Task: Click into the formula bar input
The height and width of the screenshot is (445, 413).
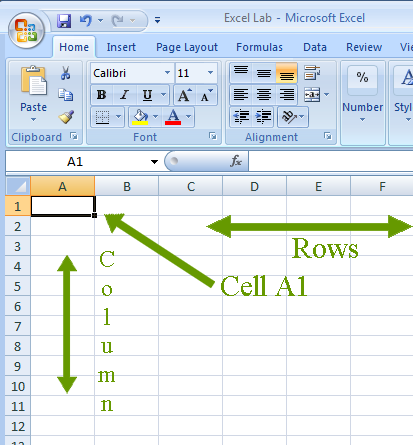Action: (x=331, y=161)
